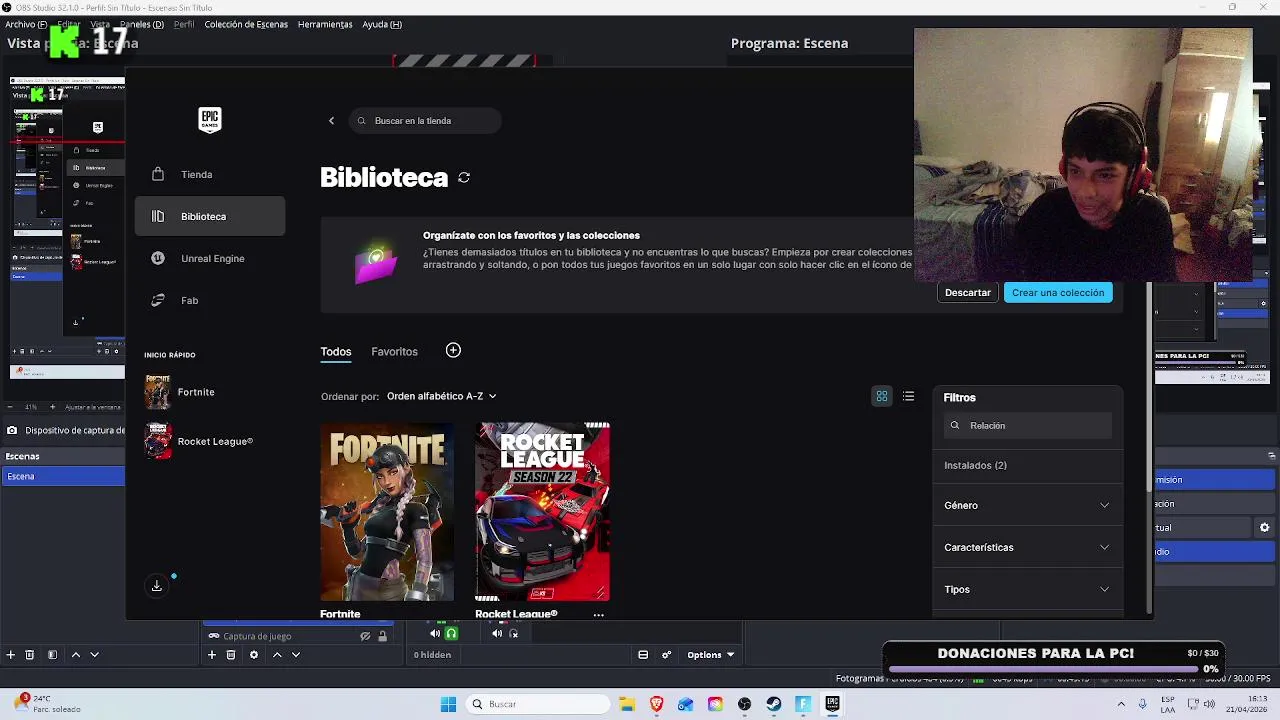
Task: Mute first mixer channel speaker icon
Action: [x=435, y=633]
